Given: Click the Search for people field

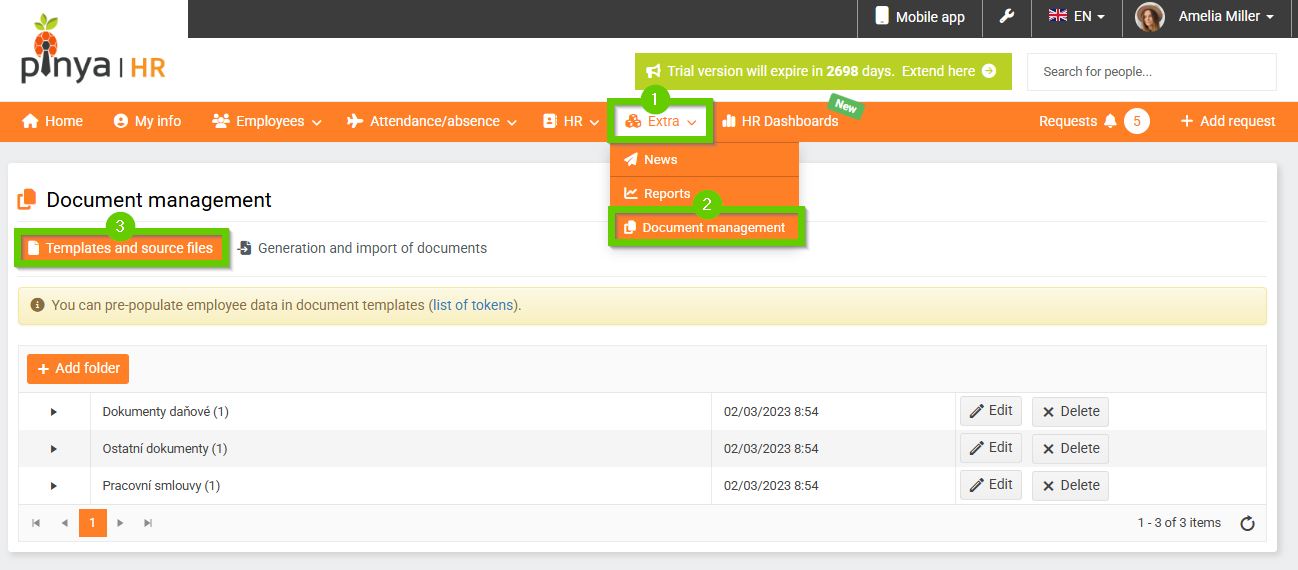Looking at the screenshot, I should [x=1151, y=72].
